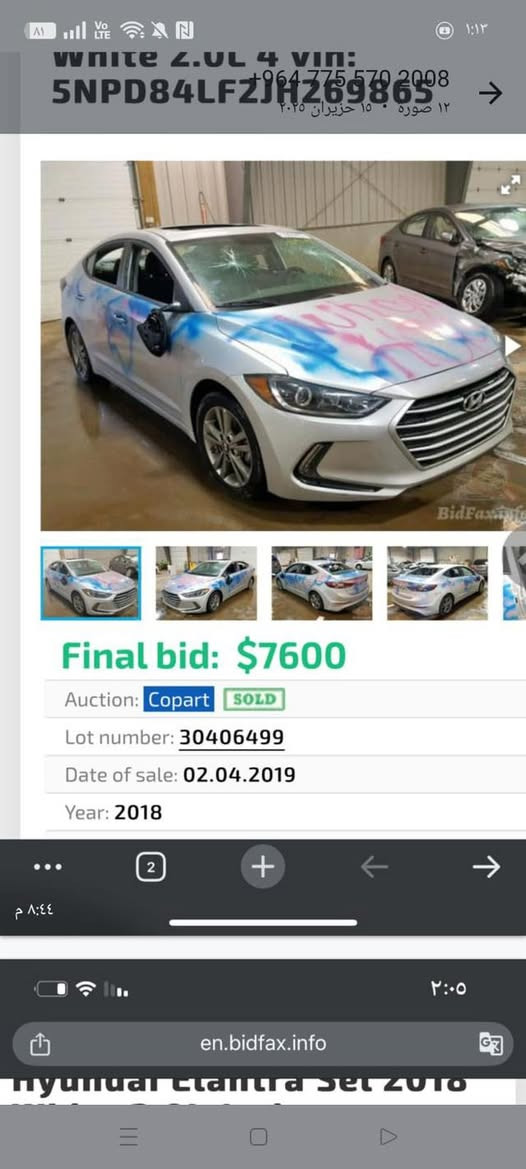This screenshot has width=526, height=1169.
Task: Add a new browser tab with plus button
Action: (x=262, y=866)
